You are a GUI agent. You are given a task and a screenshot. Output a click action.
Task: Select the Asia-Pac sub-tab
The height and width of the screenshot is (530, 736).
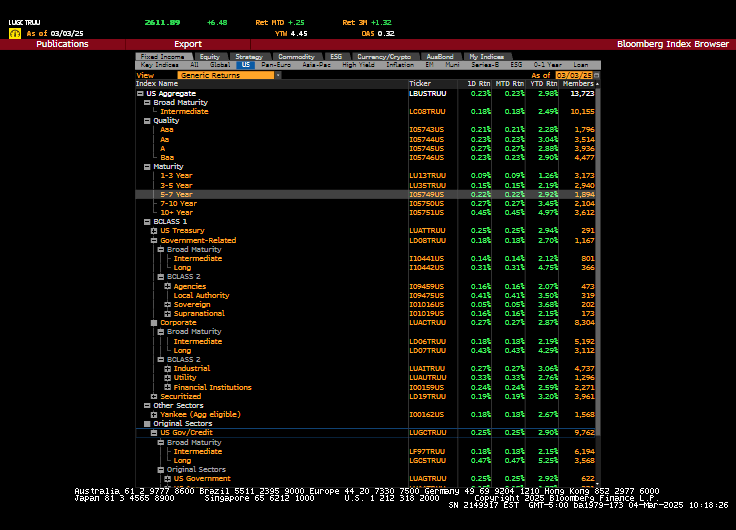[x=316, y=65]
